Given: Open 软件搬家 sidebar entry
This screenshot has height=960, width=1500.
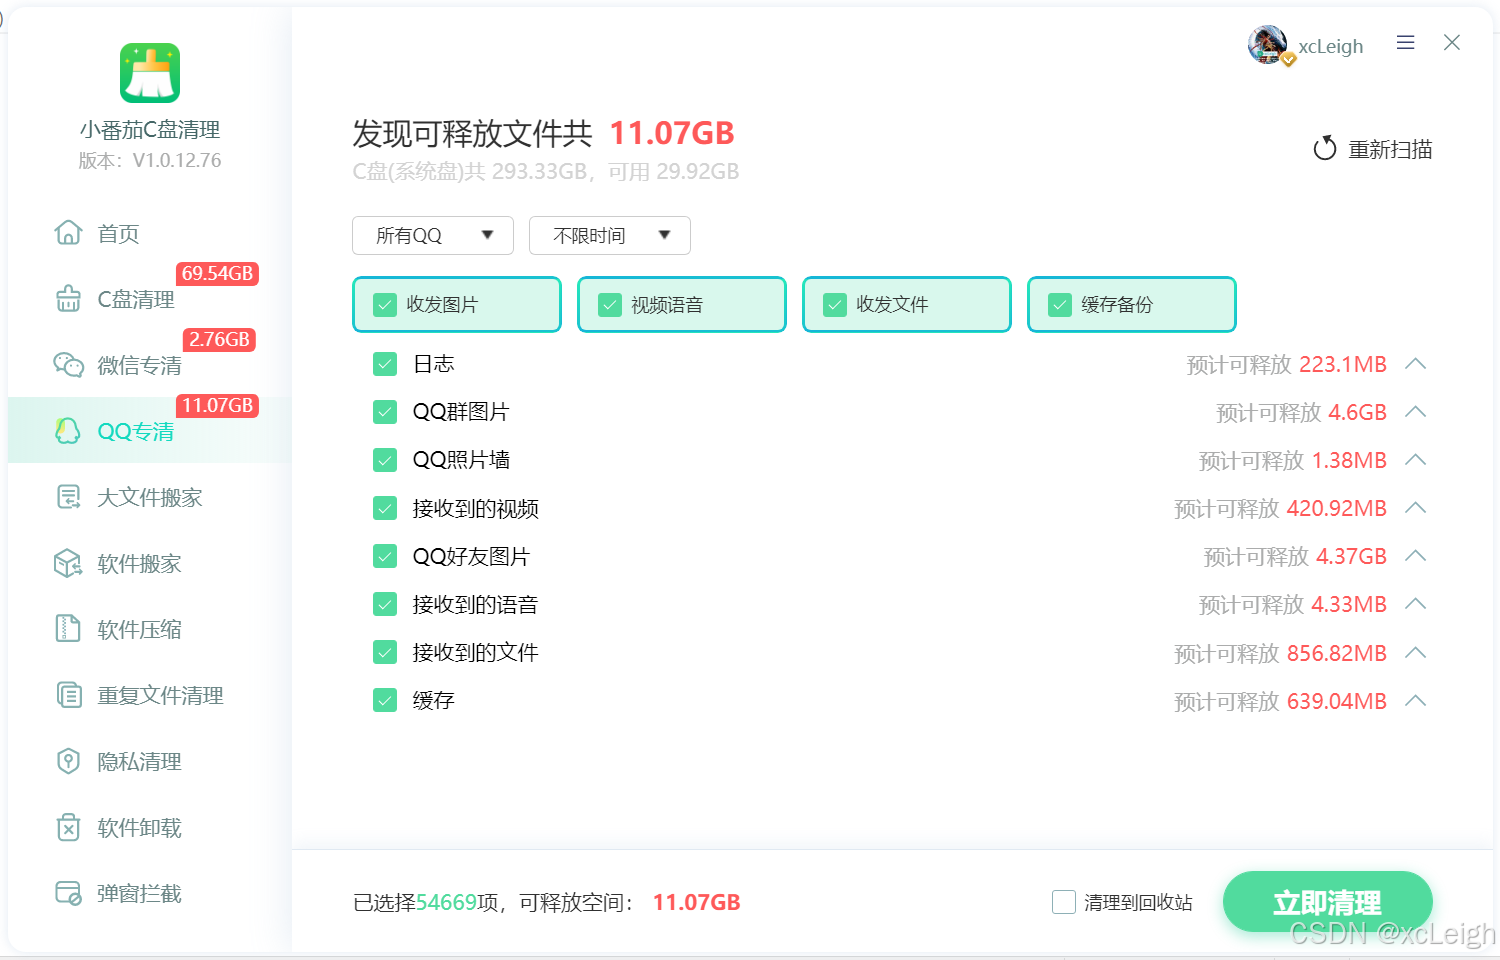Looking at the screenshot, I should pyautogui.click(x=150, y=563).
